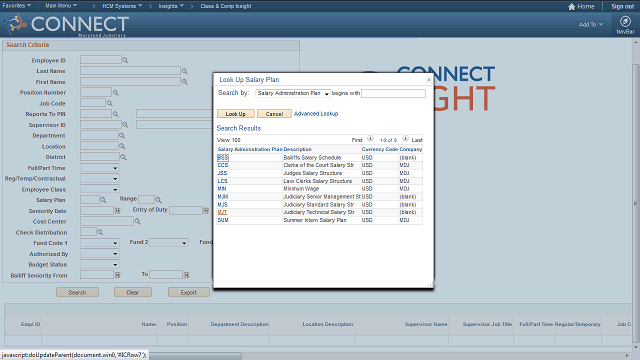
Task: Open District lookup magnifier
Action: pyautogui.click(x=123, y=157)
